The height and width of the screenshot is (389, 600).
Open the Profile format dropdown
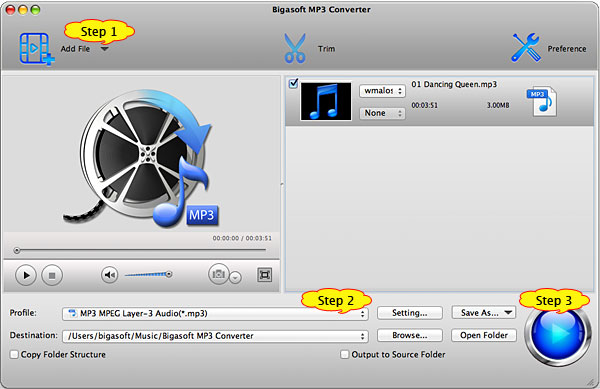tap(215, 314)
